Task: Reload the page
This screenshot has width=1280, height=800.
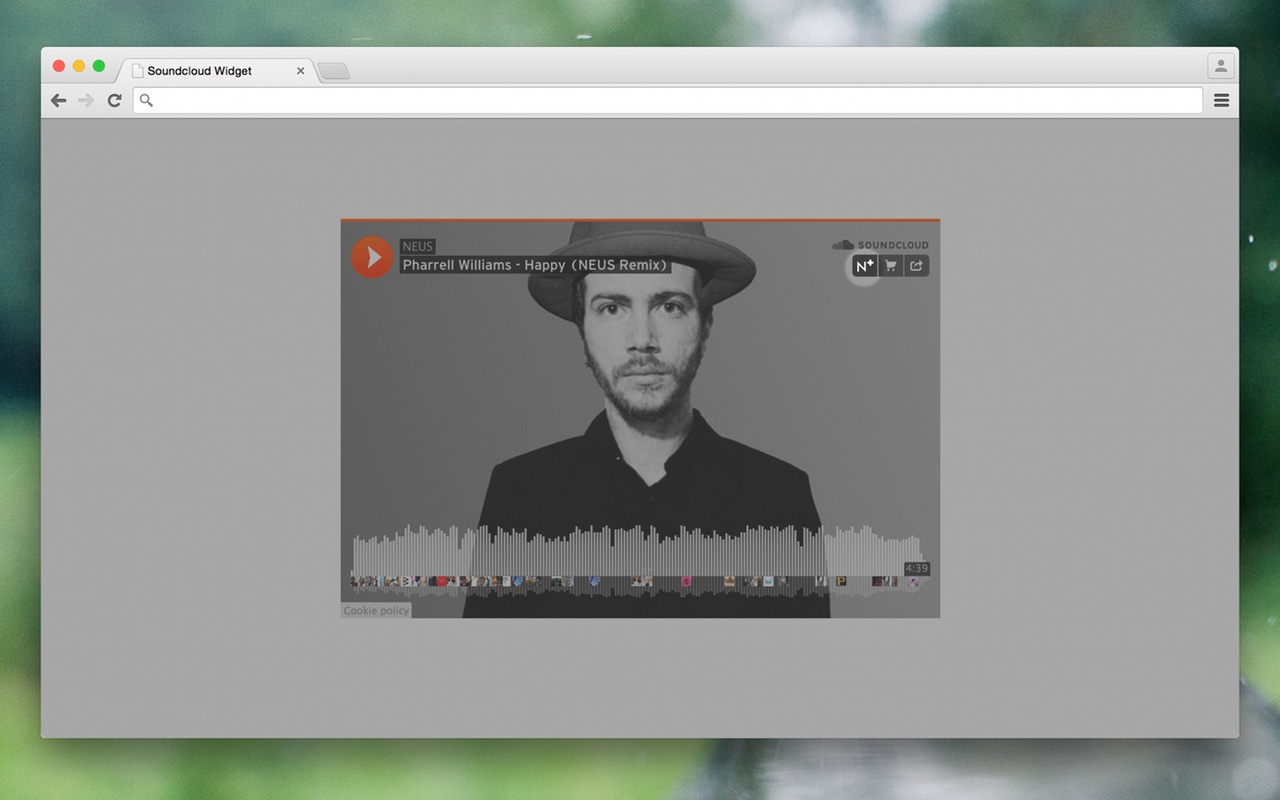Action: click(114, 100)
